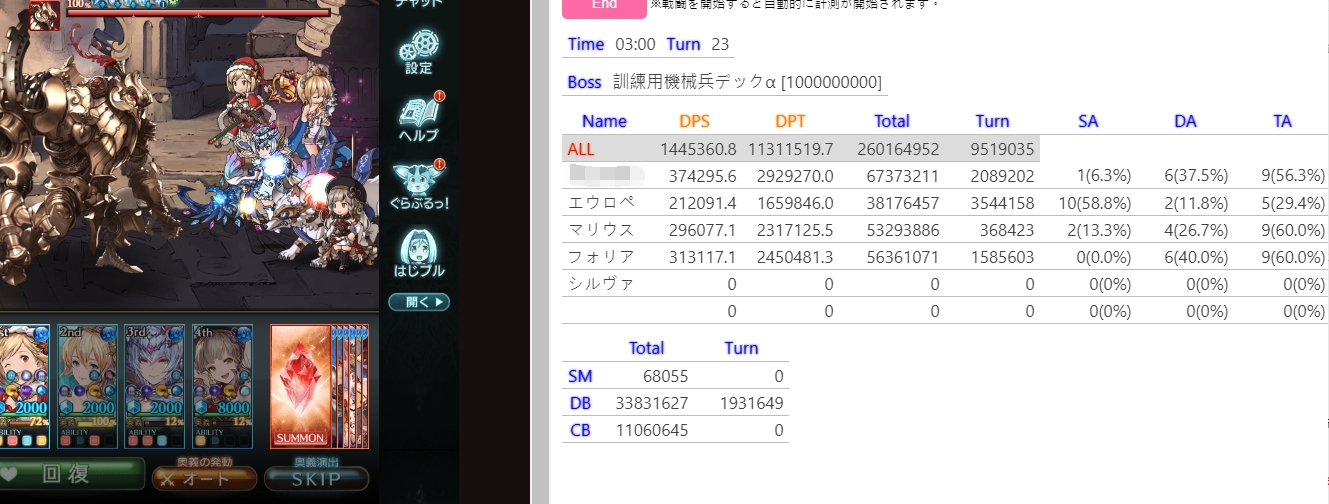Viewport: 1329px width, 504px height.
Task: Click the DA column header
Action: tap(1185, 121)
